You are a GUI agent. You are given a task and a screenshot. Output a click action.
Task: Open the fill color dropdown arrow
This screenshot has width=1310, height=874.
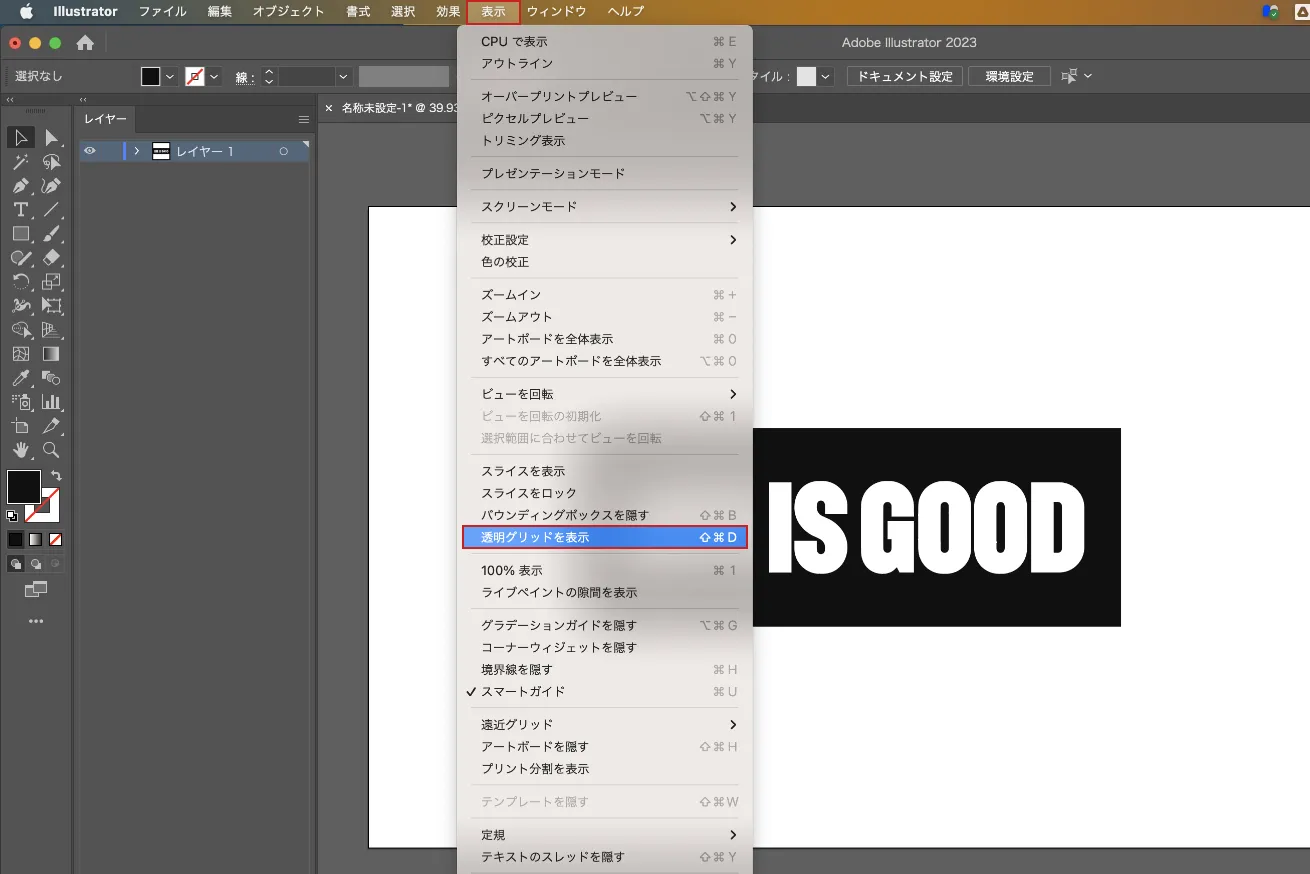170,77
